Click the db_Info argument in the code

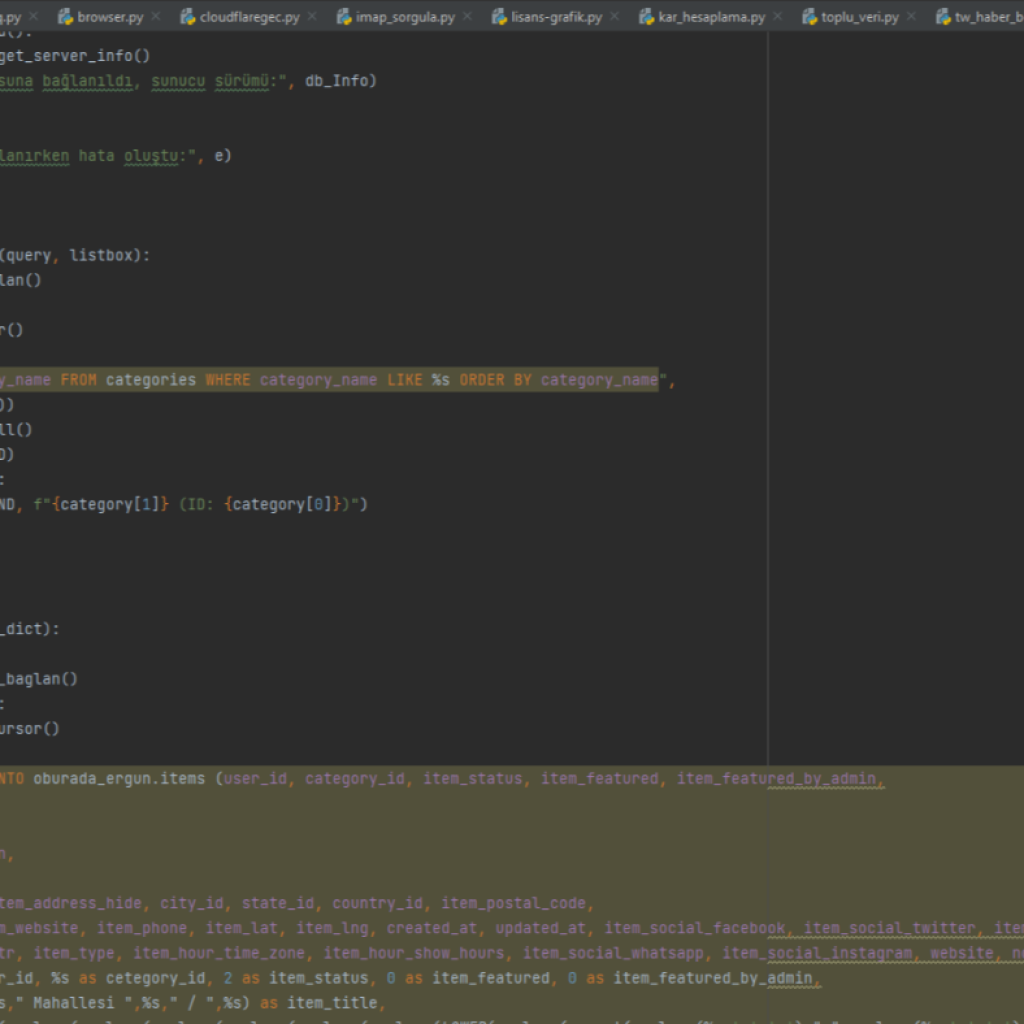point(336,81)
